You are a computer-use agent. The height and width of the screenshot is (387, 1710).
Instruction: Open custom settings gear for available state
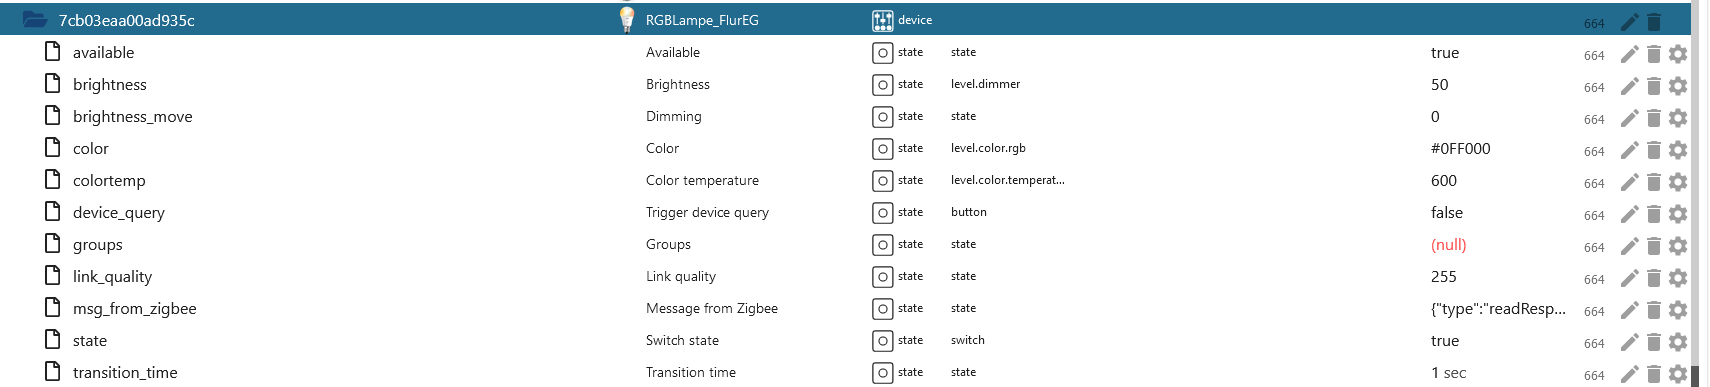[x=1678, y=54]
